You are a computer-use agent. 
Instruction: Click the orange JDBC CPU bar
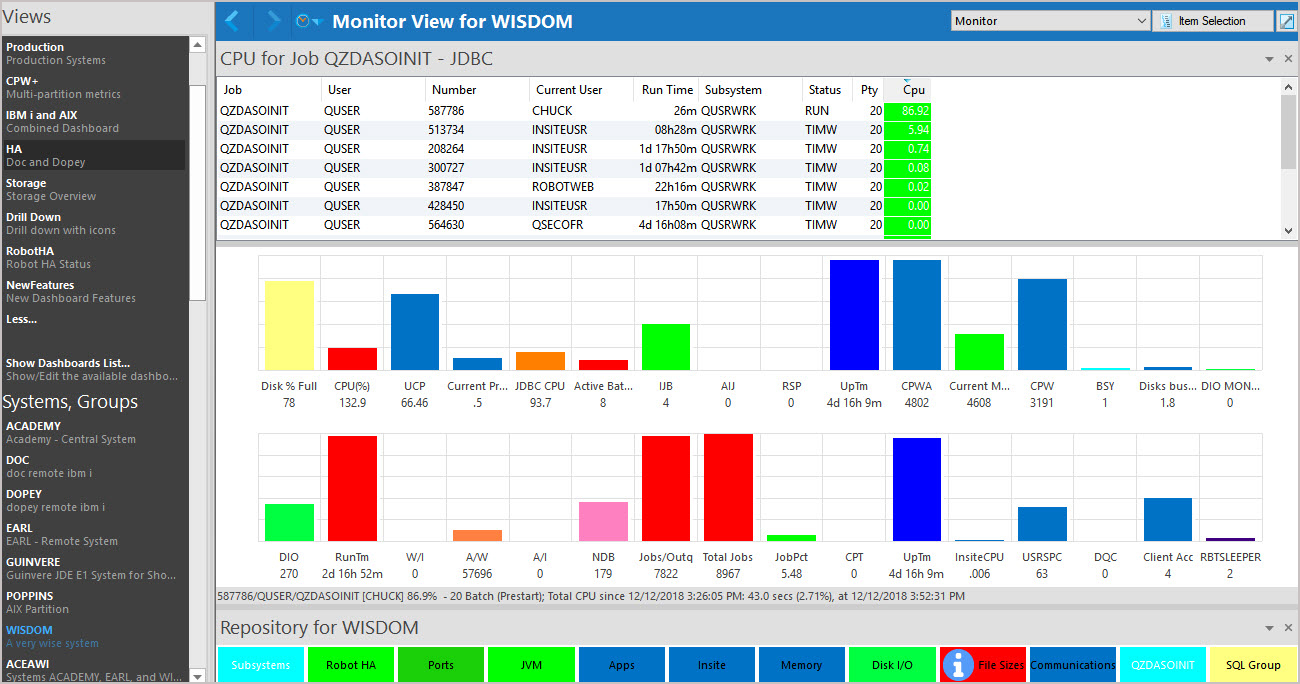click(x=540, y=361)
